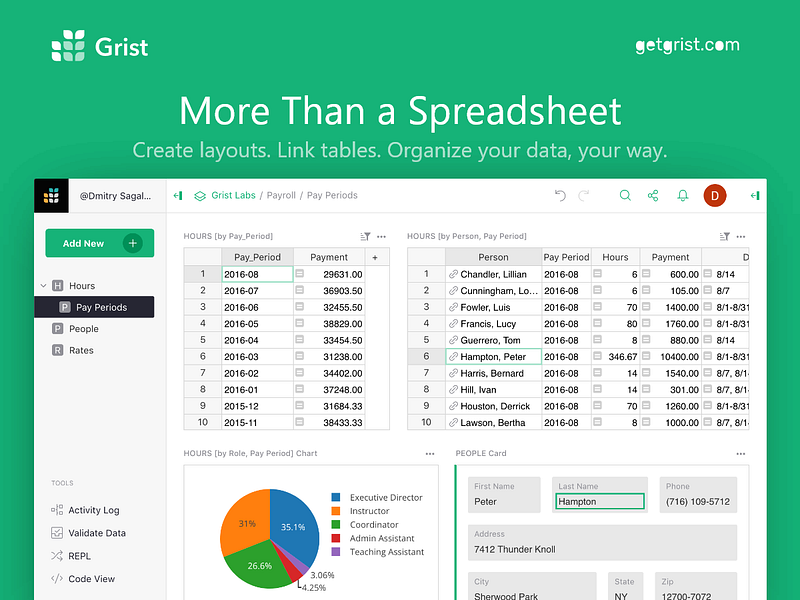Screen dimensions: 800x600
Task: Click the Activity Log tool icon
Action: pos(57,510)
